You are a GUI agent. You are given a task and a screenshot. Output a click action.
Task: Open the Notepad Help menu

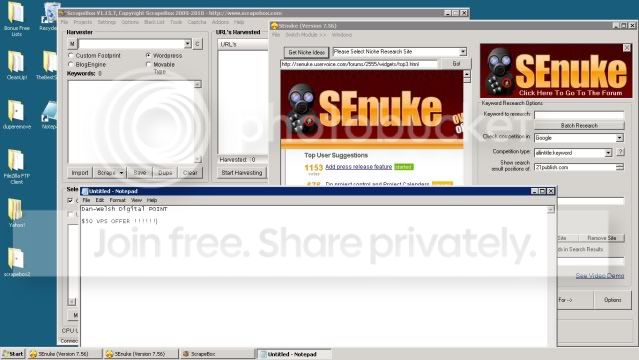click(152, 200)
